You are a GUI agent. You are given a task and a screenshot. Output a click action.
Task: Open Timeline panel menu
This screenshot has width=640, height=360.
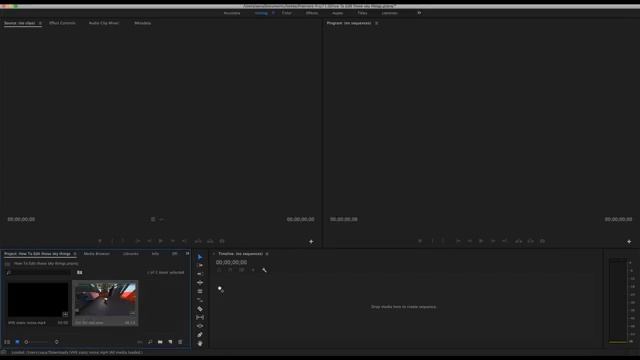click(x=267, y=254)
